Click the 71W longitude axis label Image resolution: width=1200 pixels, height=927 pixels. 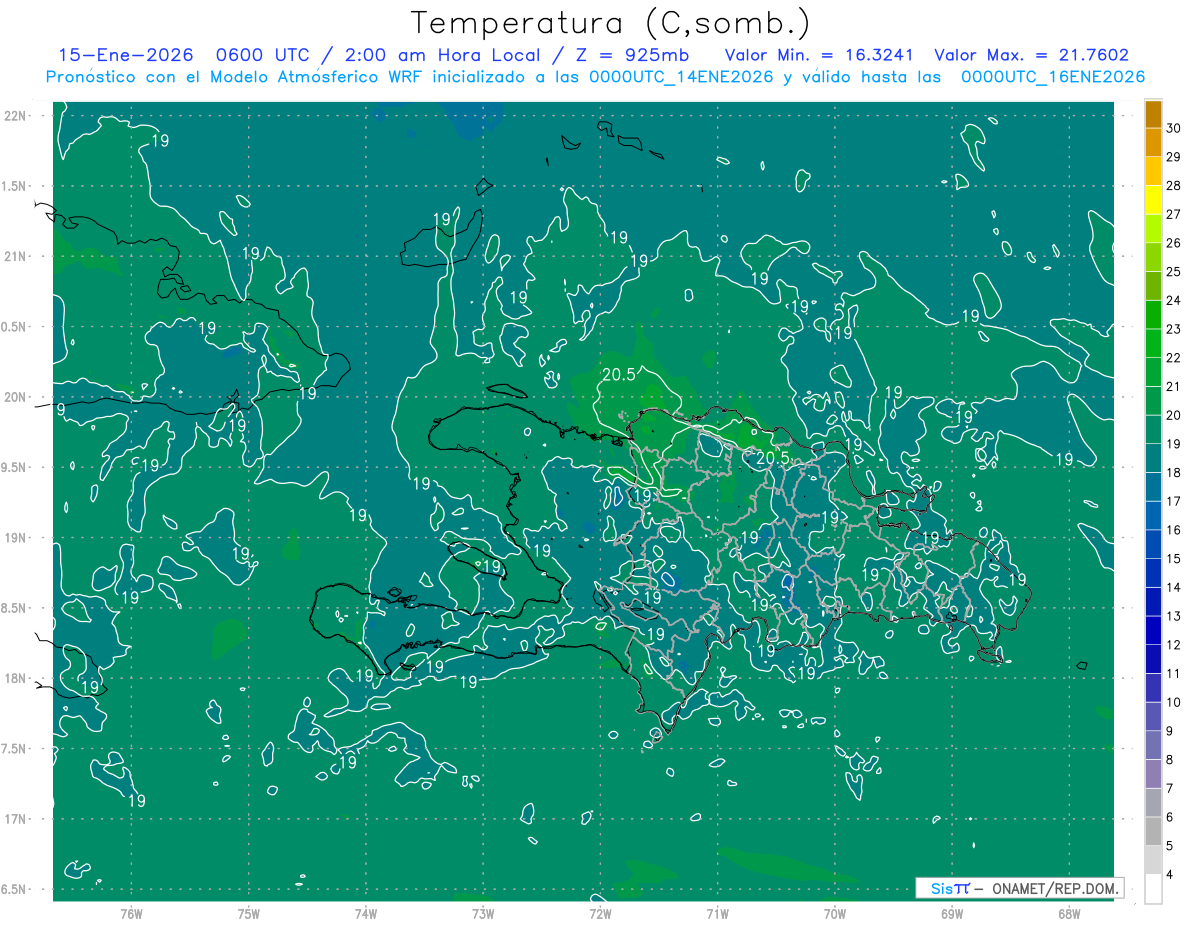point(717,914)
